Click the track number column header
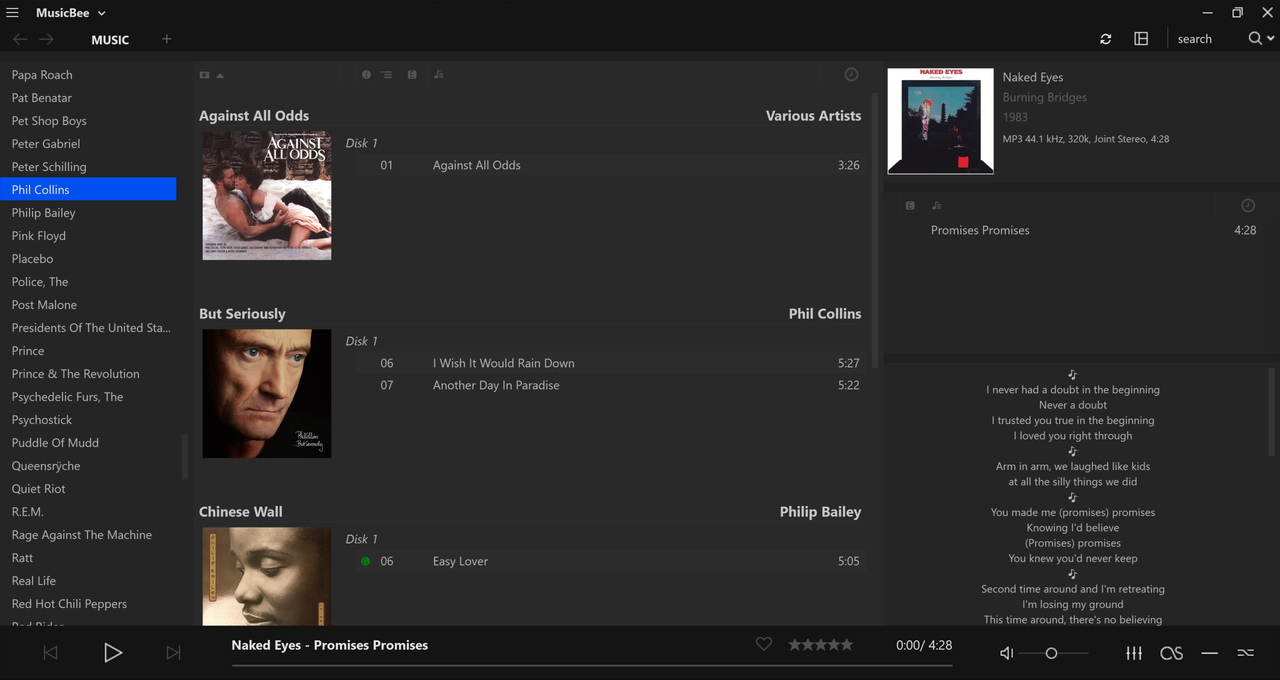 (x=386, y=75)
